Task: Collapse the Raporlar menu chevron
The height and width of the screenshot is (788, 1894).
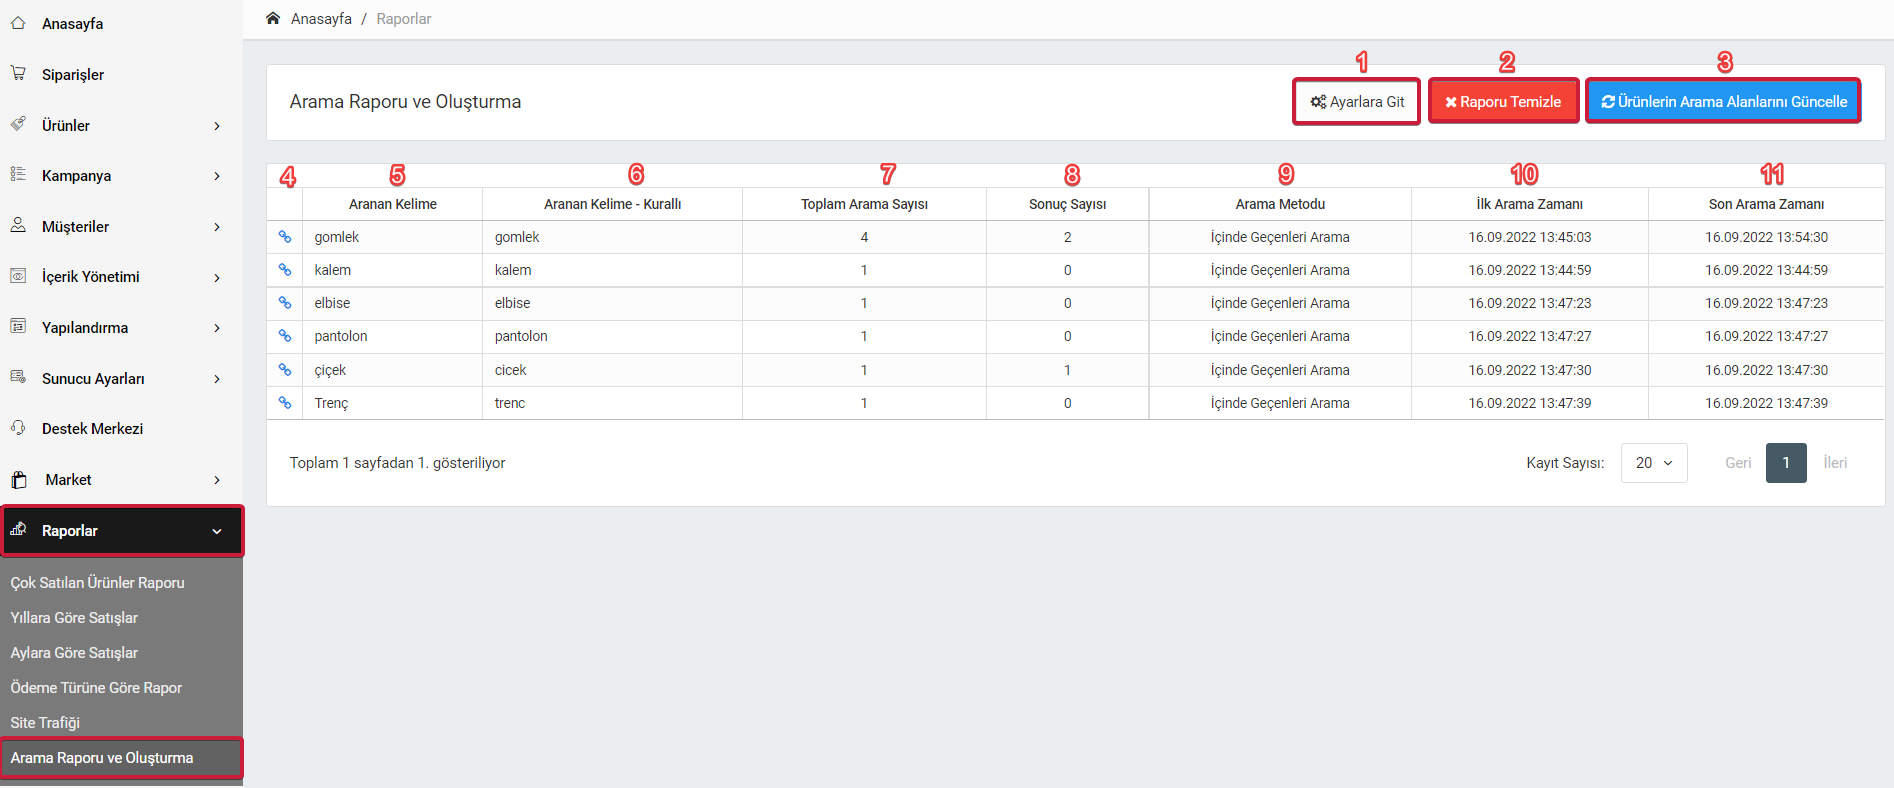Action: pyautogui.click(x=217, y=531)
